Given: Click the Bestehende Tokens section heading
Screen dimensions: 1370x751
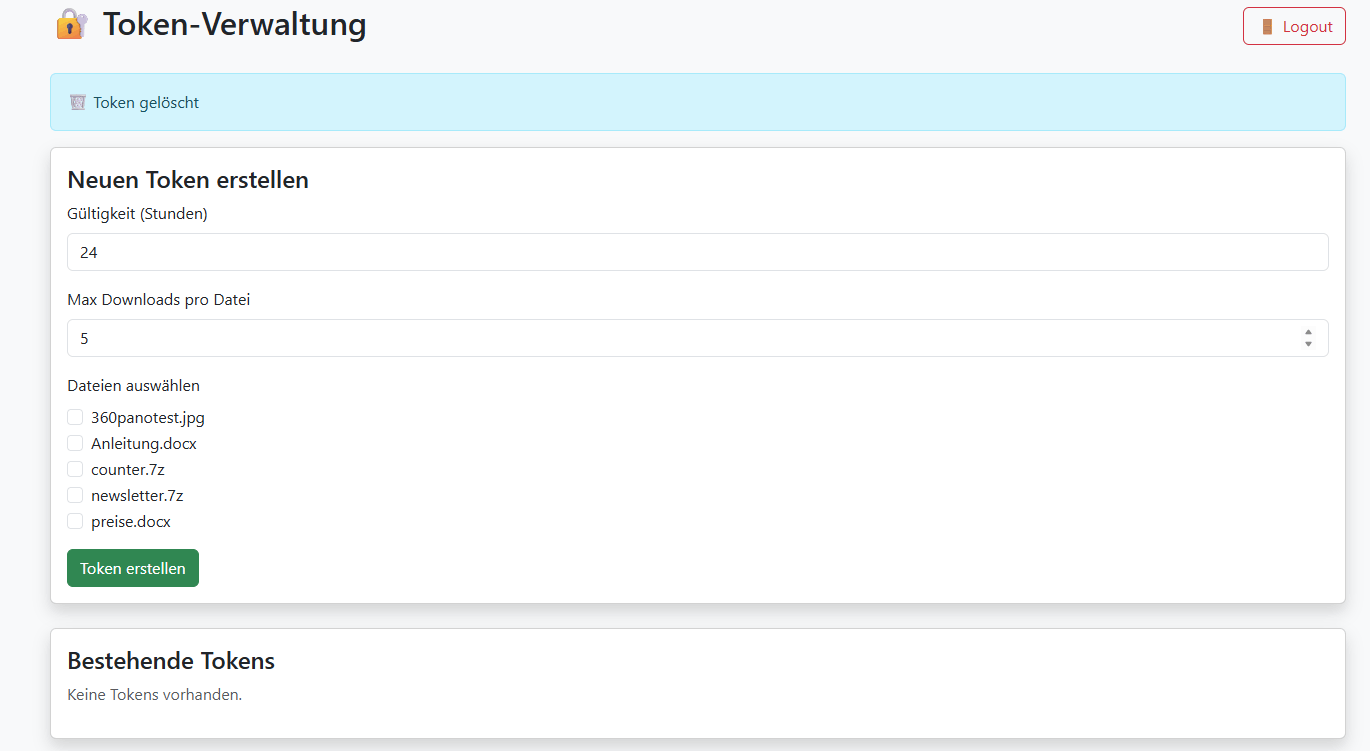Looking at the screenshot, I should point(171,661).
